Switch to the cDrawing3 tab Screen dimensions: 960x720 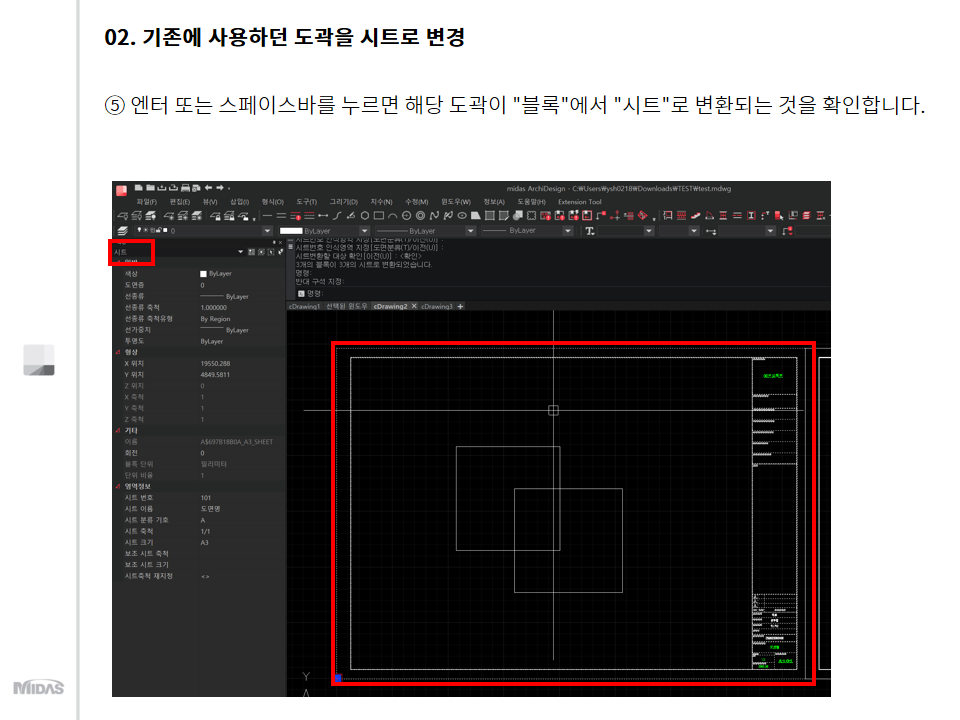pyautogui.click(x=437, y=307)
